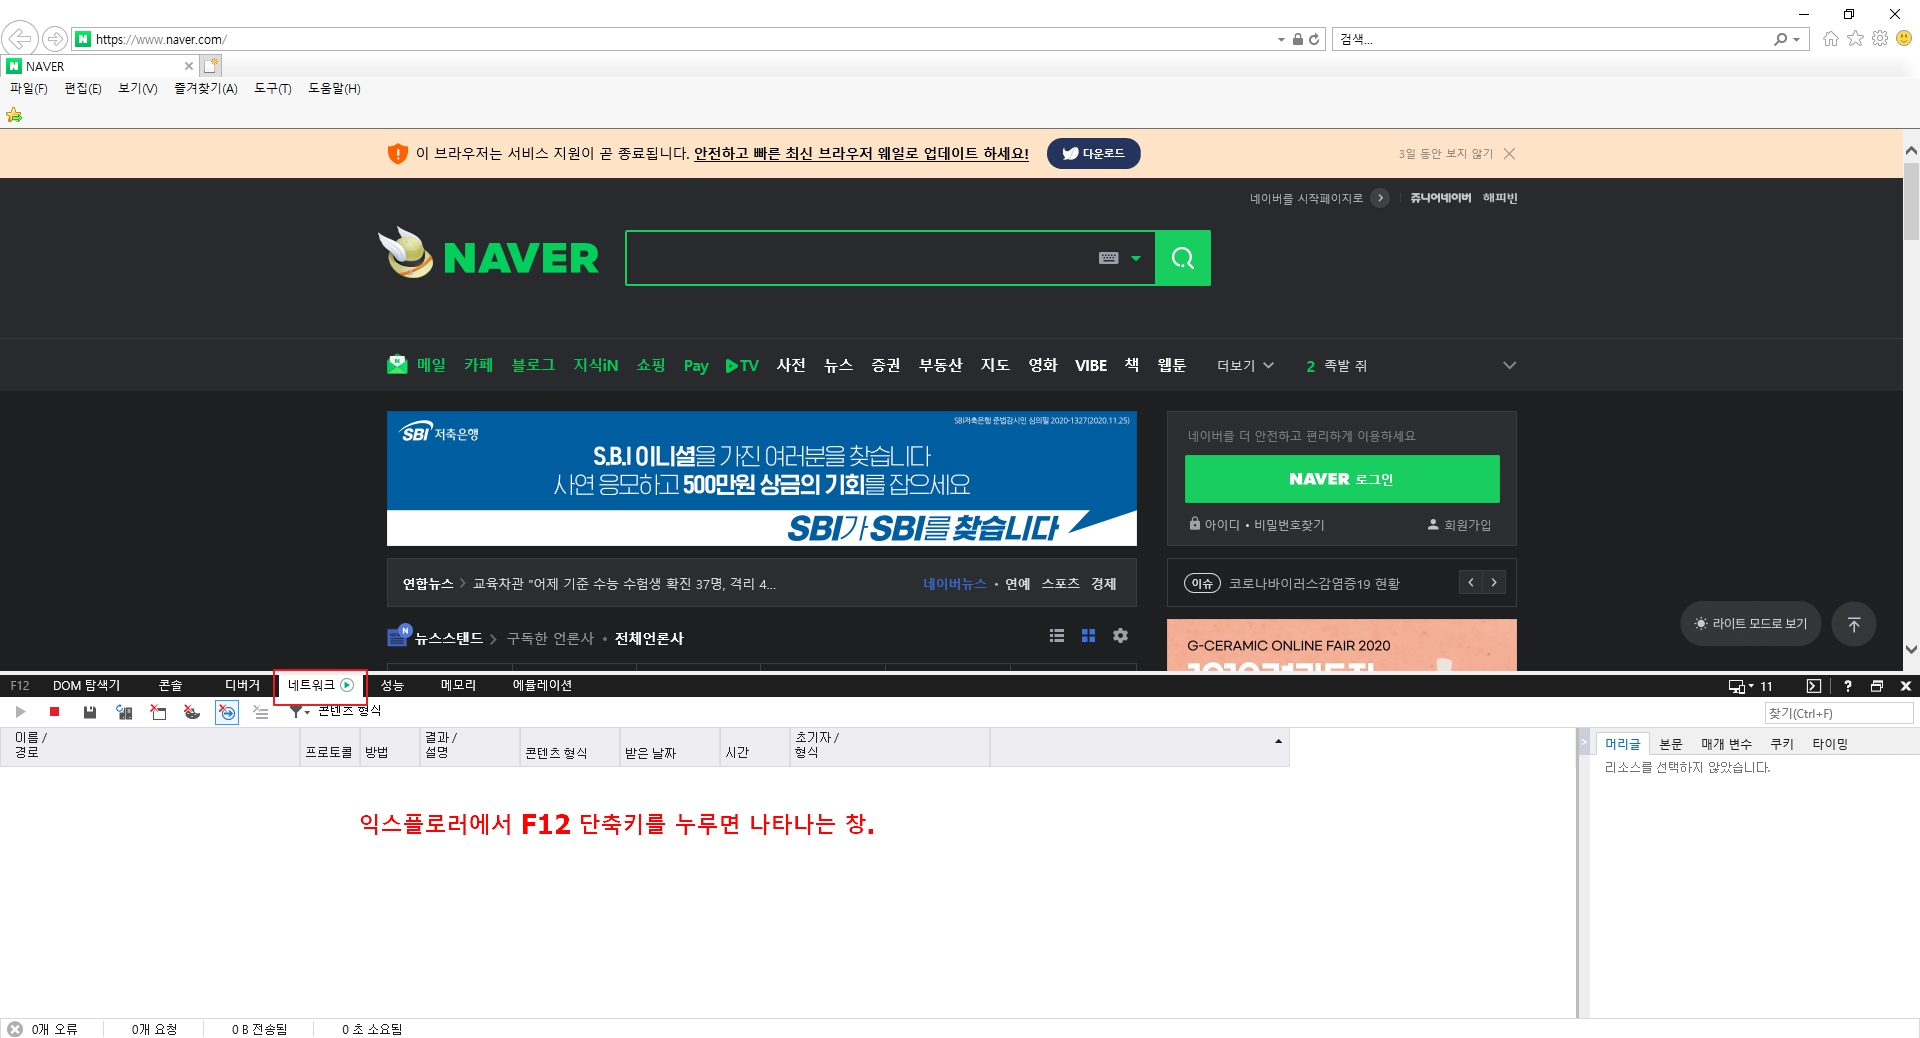This screenshot has height=1038, width=1920.
Task: Click the browser back arrow button
Action: click(x=20, y=39)
